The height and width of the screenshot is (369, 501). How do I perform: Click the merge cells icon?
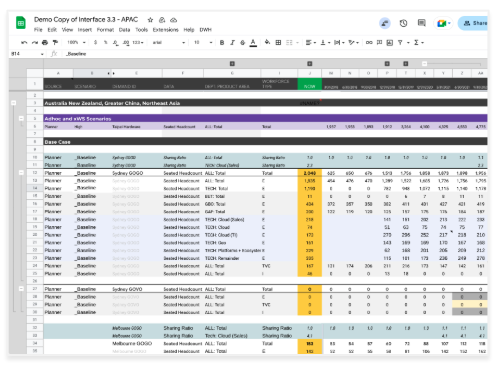tap(289, 43)
